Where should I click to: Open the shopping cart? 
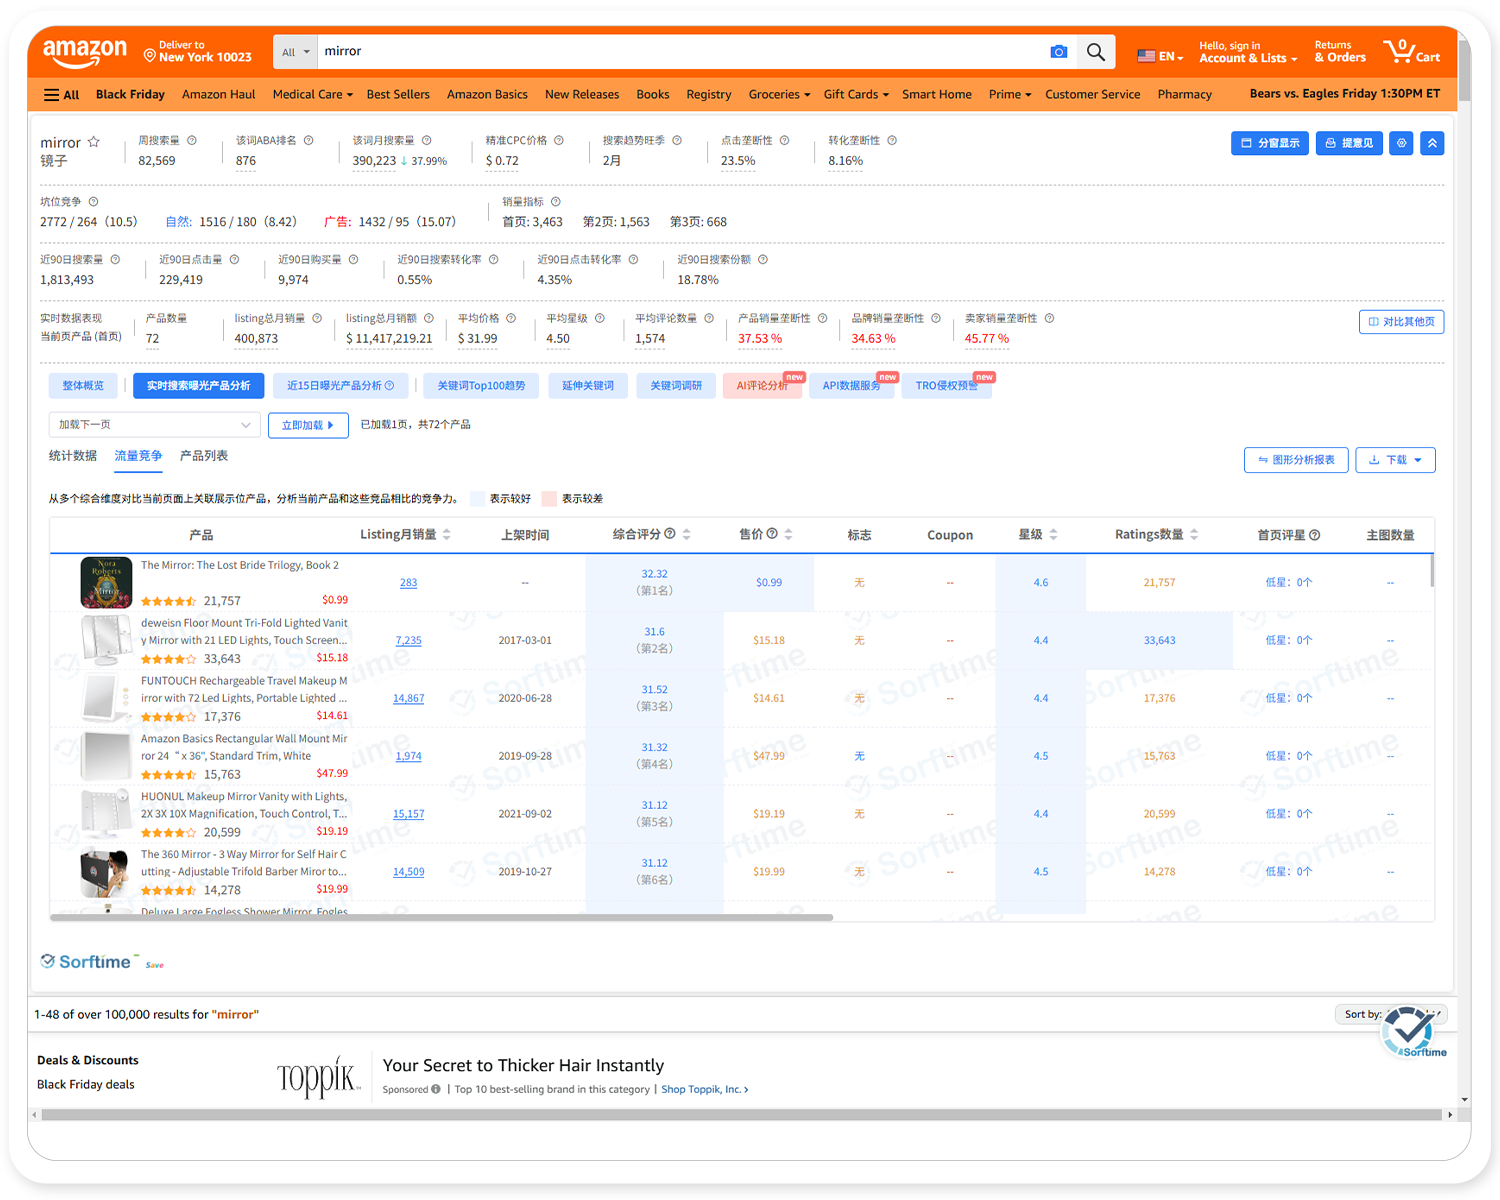pos(1411,52)
